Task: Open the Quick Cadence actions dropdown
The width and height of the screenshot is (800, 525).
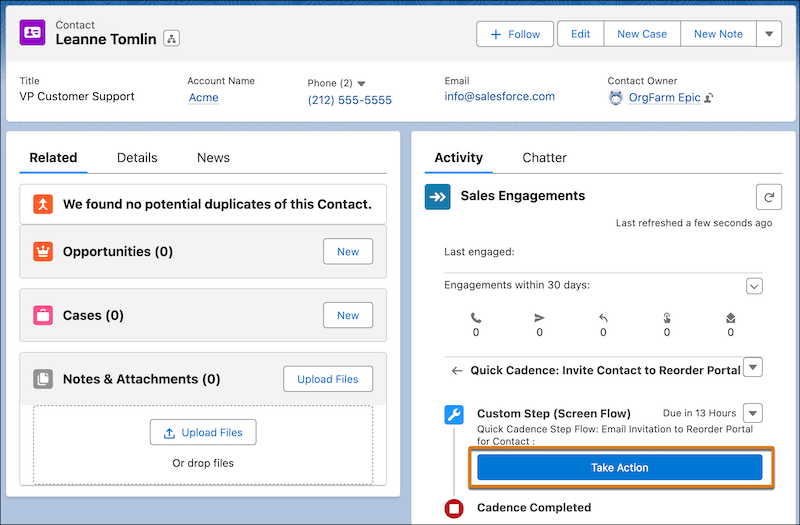Action: [x=753, y=367]
